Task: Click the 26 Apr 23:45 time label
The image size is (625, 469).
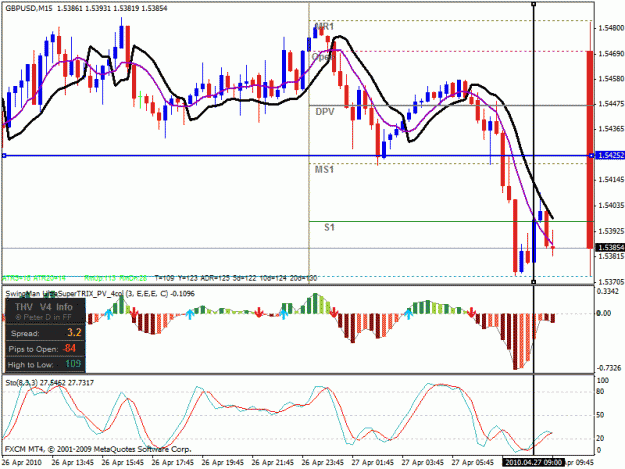Action: coord(322,463)
